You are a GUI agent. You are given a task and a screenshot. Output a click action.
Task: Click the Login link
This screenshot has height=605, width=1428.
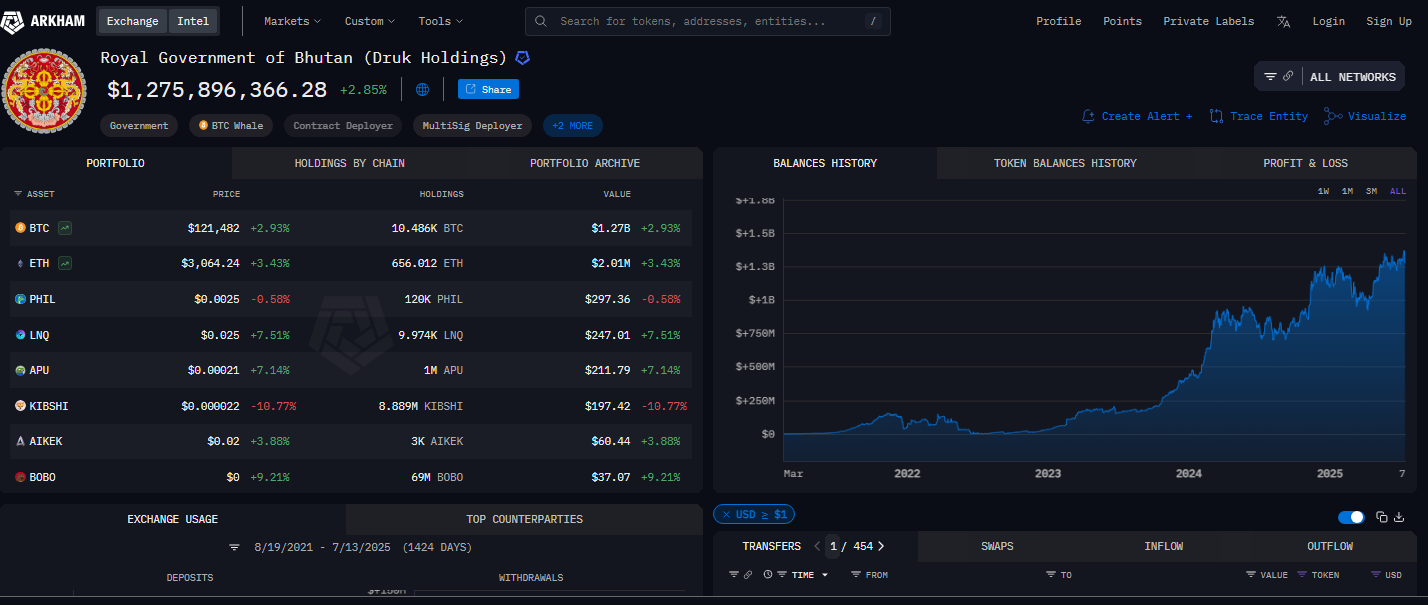pyautogui.click(x=1328, y=21)
